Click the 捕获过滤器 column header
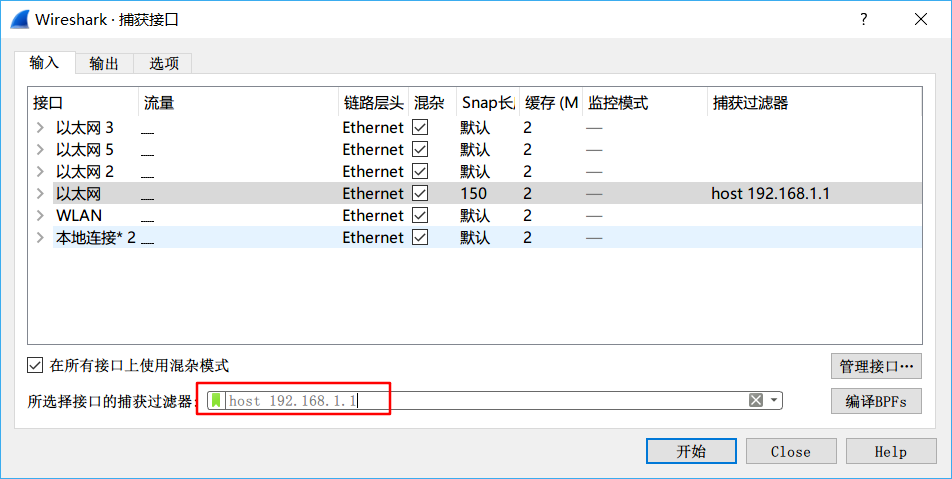The height and width of the screenshot is (479, 952). (x=814, y=103)
